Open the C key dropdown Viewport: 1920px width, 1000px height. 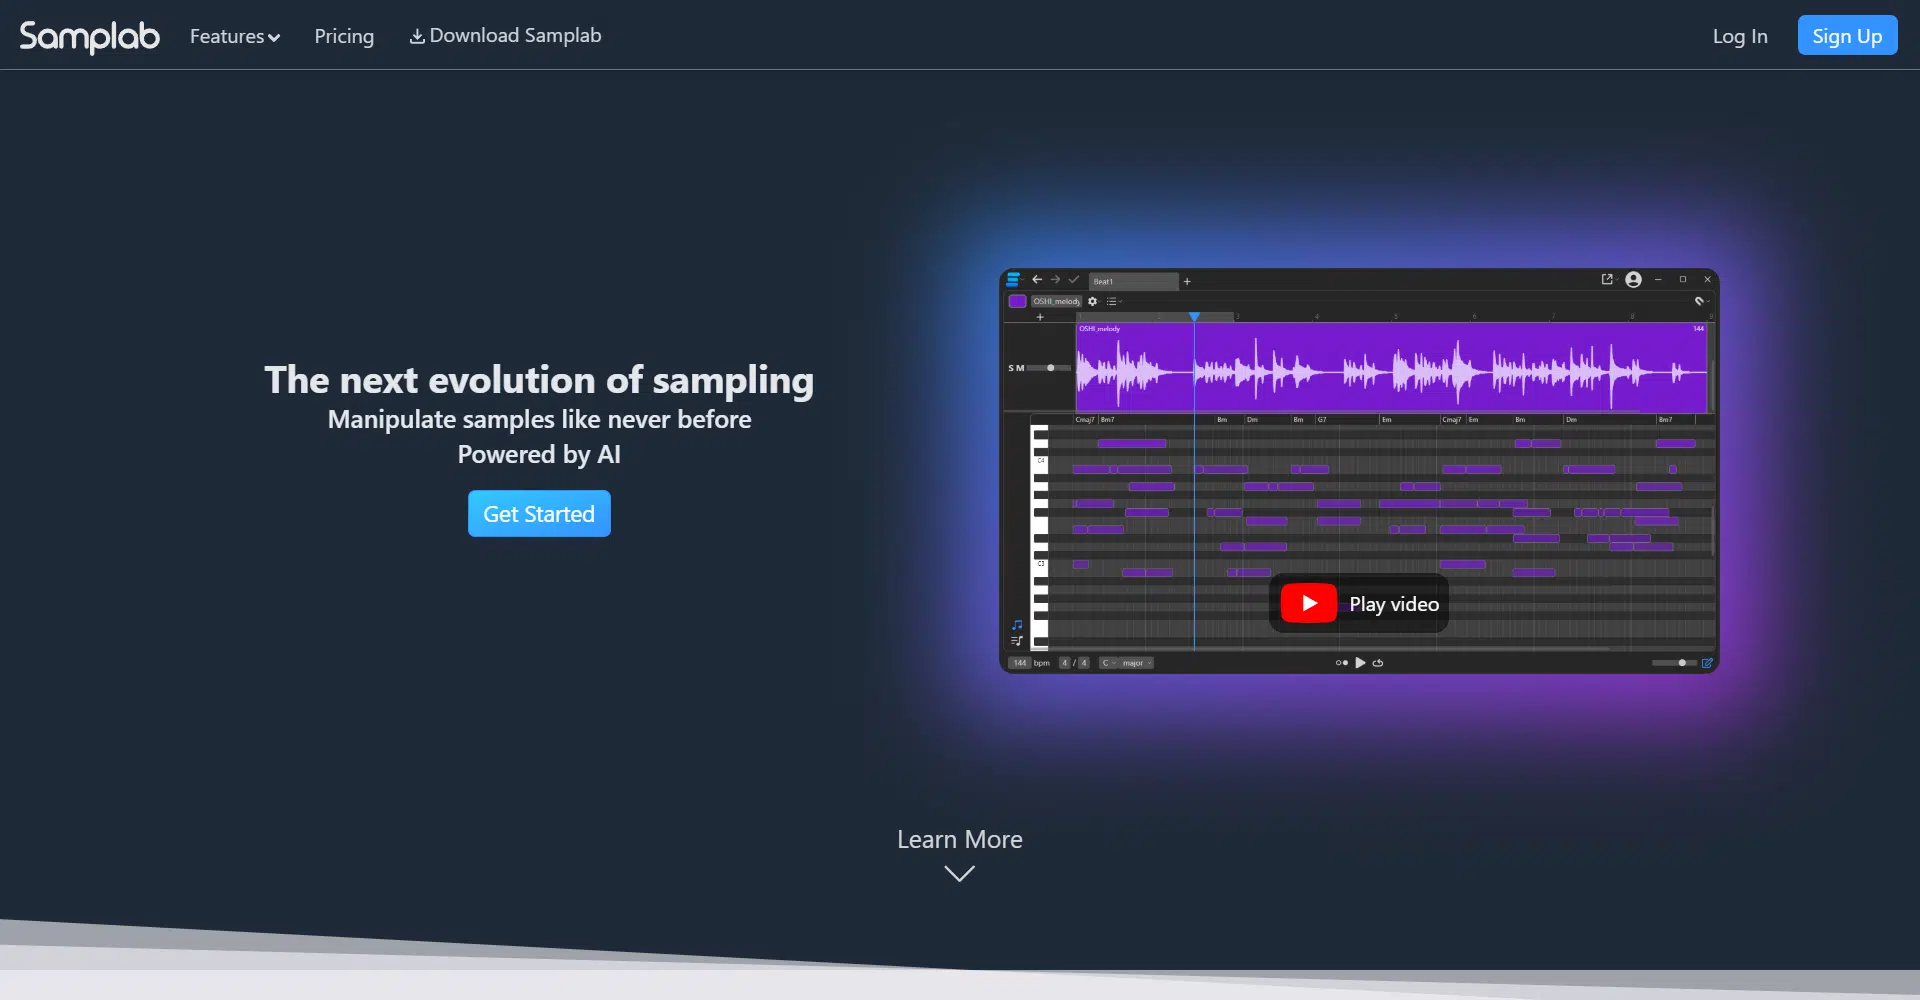click(1108, 663)
